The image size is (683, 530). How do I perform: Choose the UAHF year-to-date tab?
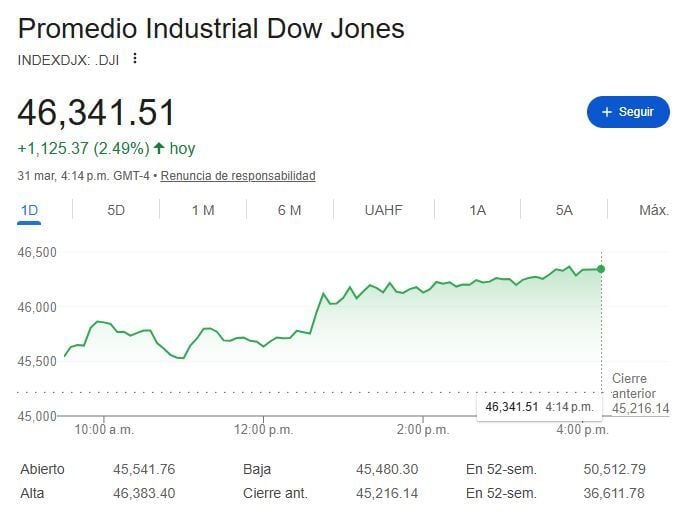(x=384, y=210)
